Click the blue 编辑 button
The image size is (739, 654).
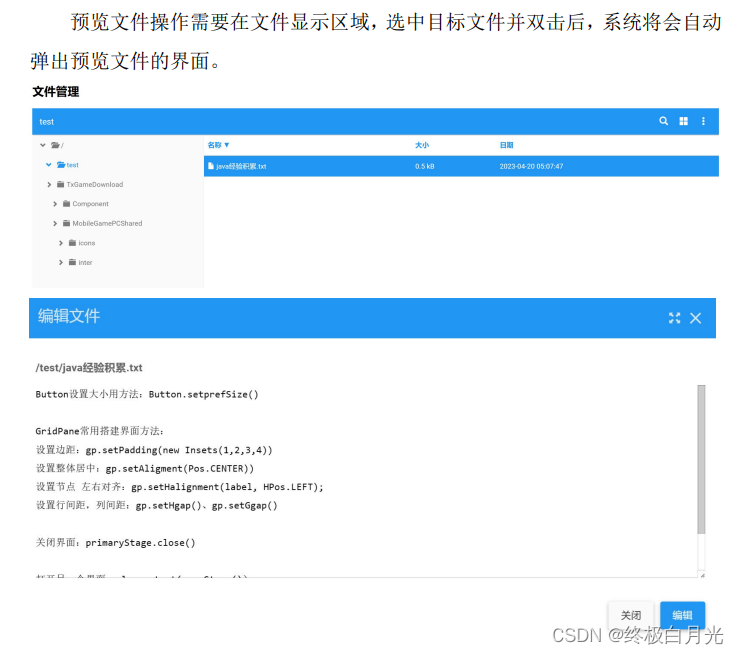click(x=682, y=615)
